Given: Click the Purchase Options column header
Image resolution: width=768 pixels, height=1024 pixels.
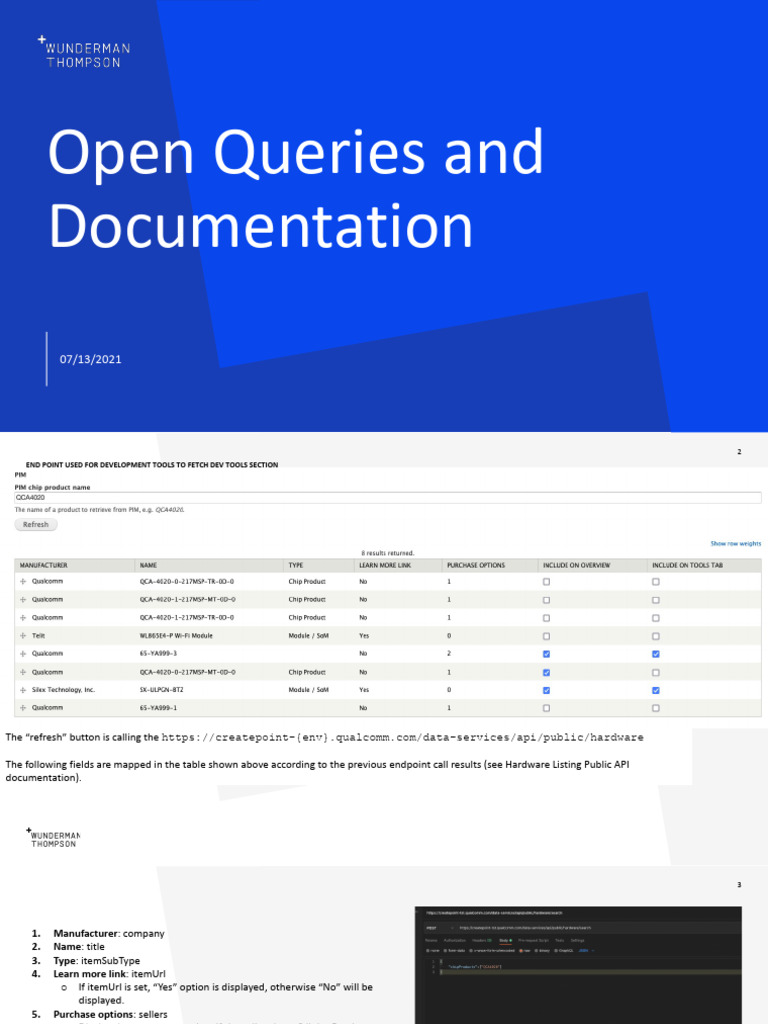Looking at the screenshot, I should 476,566.
